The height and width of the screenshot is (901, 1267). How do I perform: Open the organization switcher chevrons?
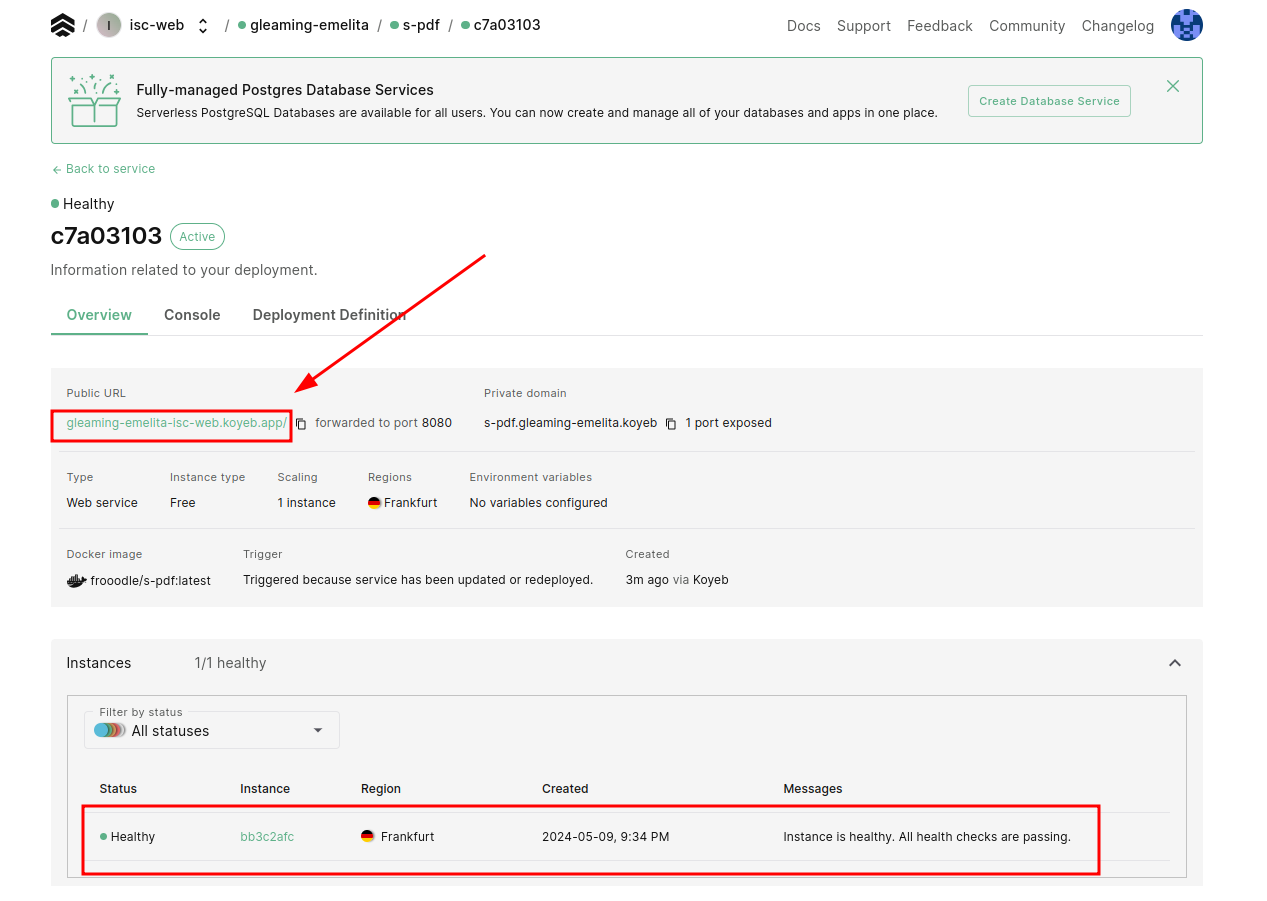[x=203, y=26]
